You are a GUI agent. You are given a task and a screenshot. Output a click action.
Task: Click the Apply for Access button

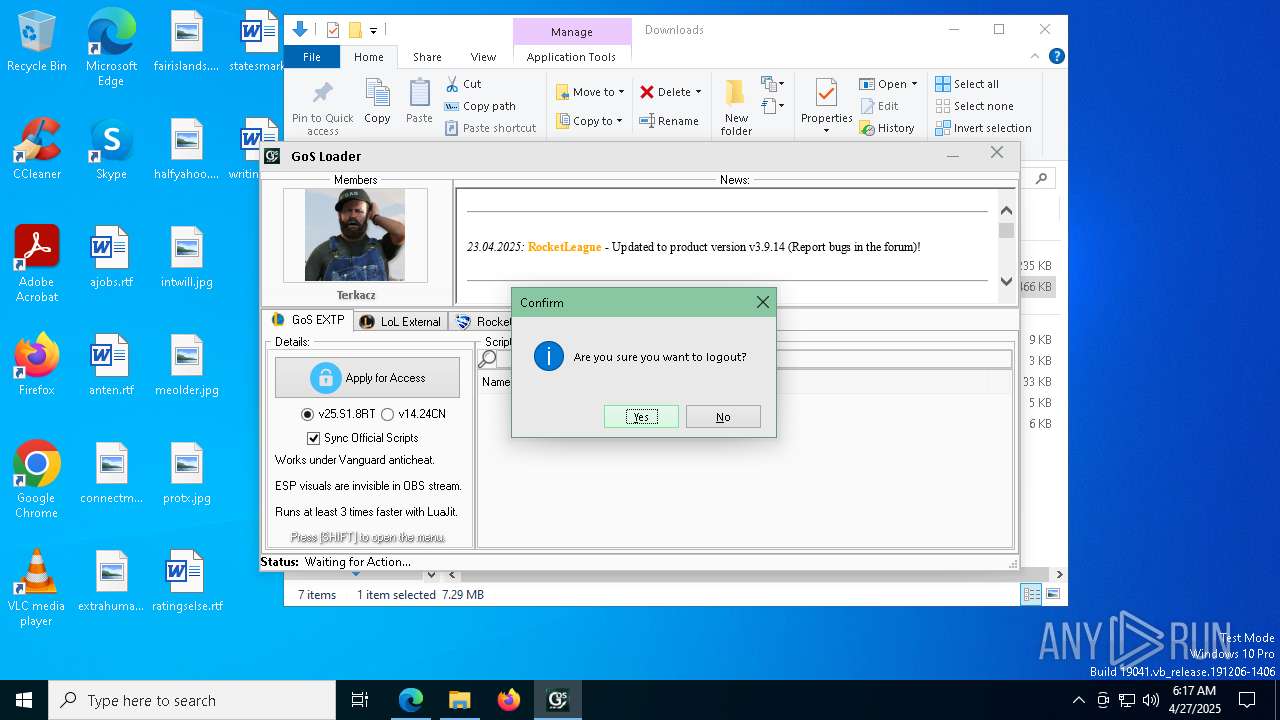tap(367, 378)
